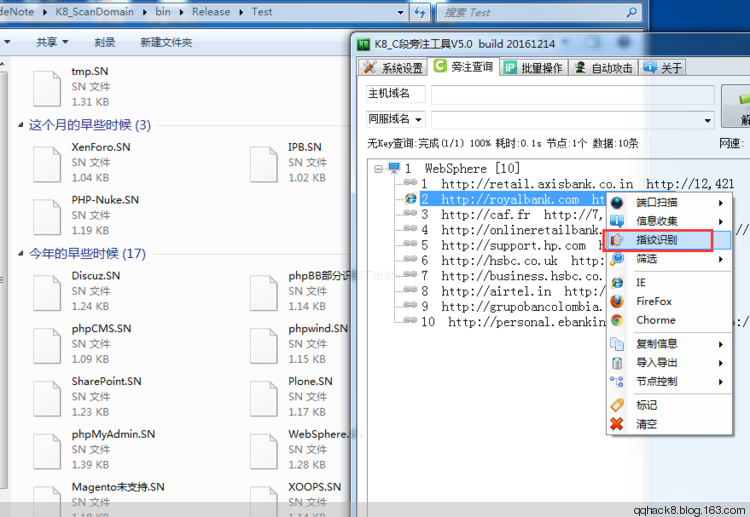Click the Release breadcrumb in address bar
This screenshot has width=750, height=517.
tap(211, 12)
